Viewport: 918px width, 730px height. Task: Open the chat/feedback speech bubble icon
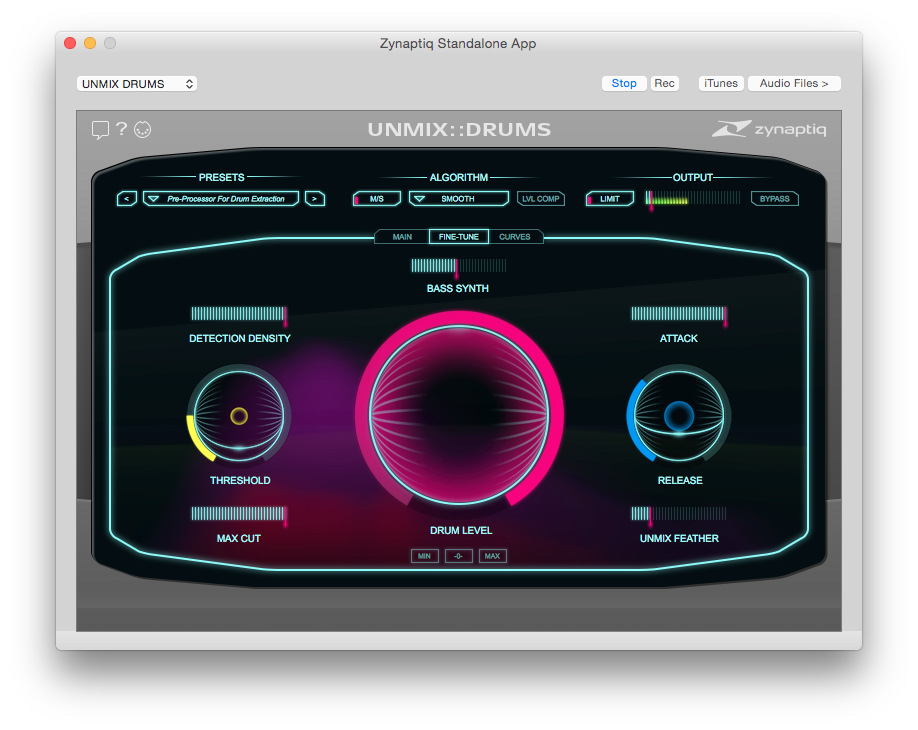coord(100,130)
